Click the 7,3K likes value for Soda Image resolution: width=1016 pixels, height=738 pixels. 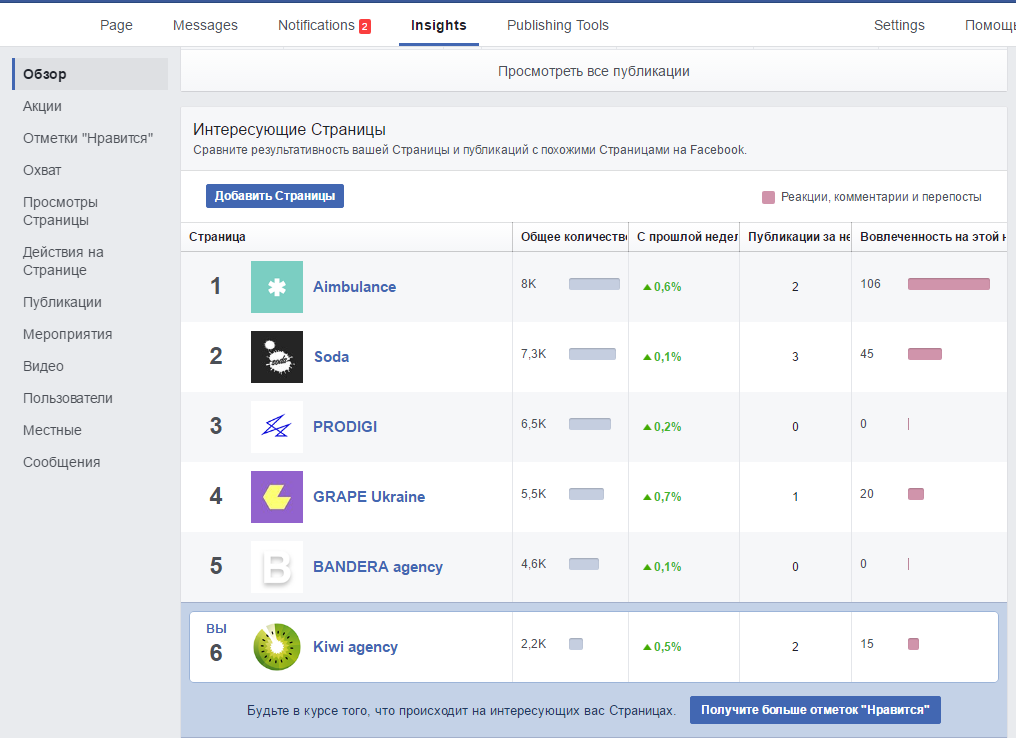(x=533, y=354)
